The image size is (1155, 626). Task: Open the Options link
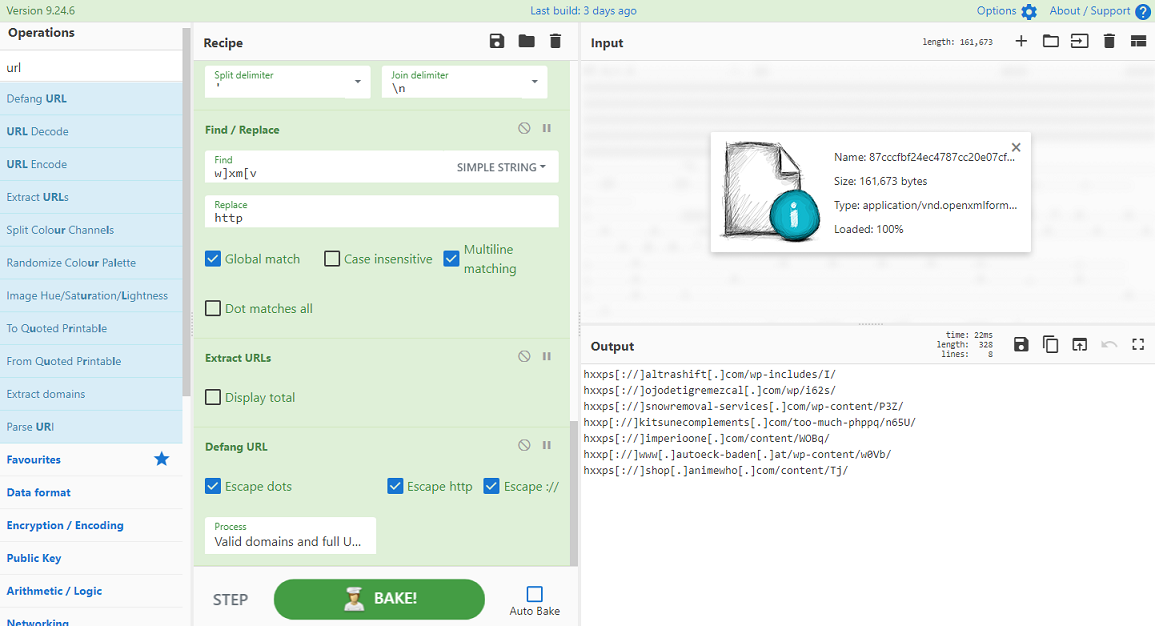pos(996,11)
